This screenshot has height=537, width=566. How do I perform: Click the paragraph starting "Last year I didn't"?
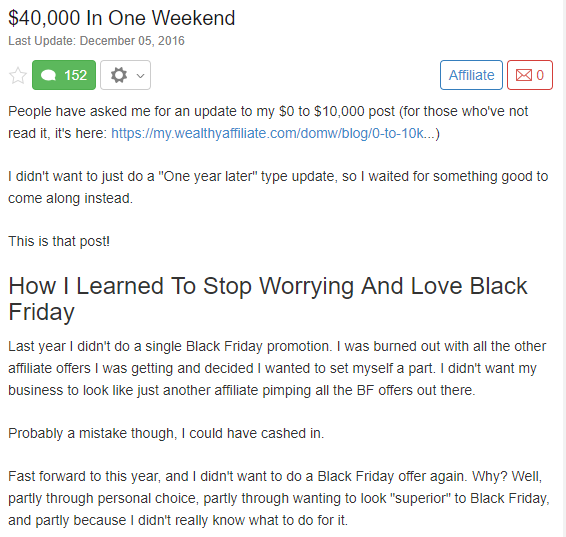[277, 368]
